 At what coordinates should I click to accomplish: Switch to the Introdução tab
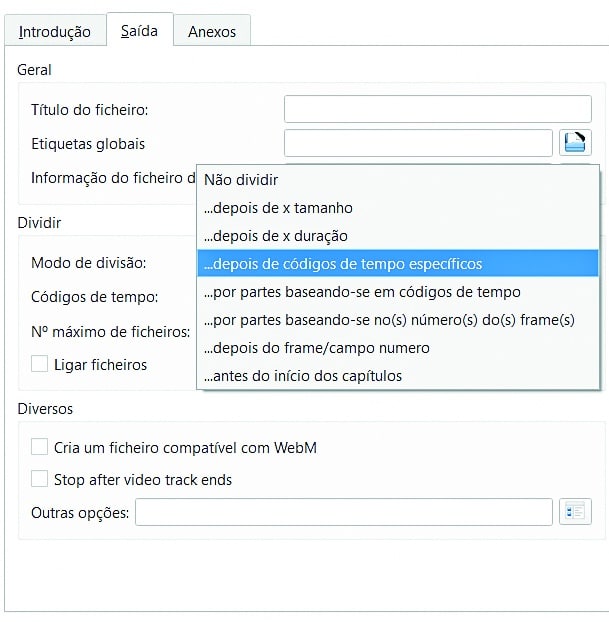click(x=55, y=31)
